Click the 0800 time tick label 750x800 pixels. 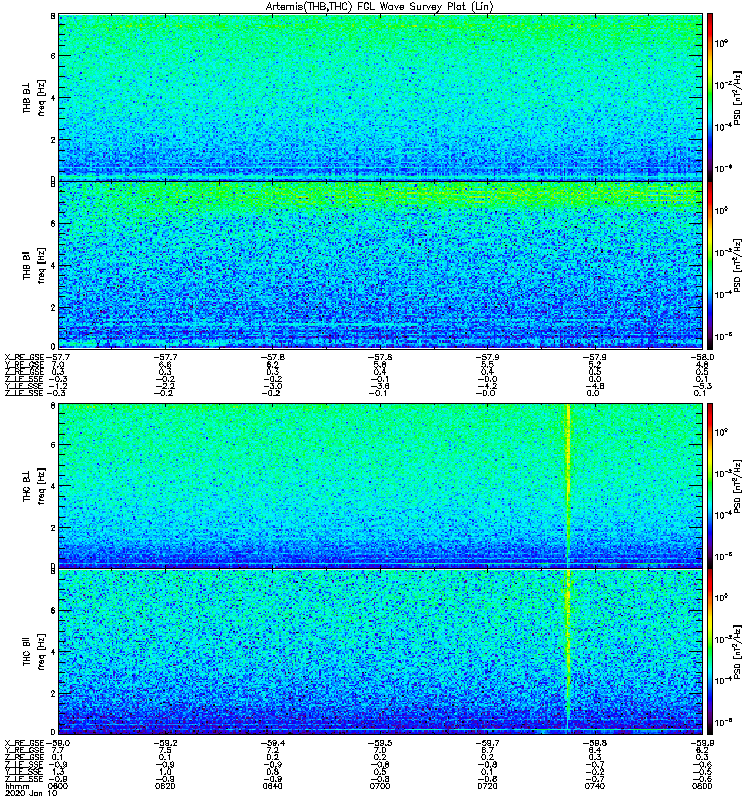(x=702, y=786)
